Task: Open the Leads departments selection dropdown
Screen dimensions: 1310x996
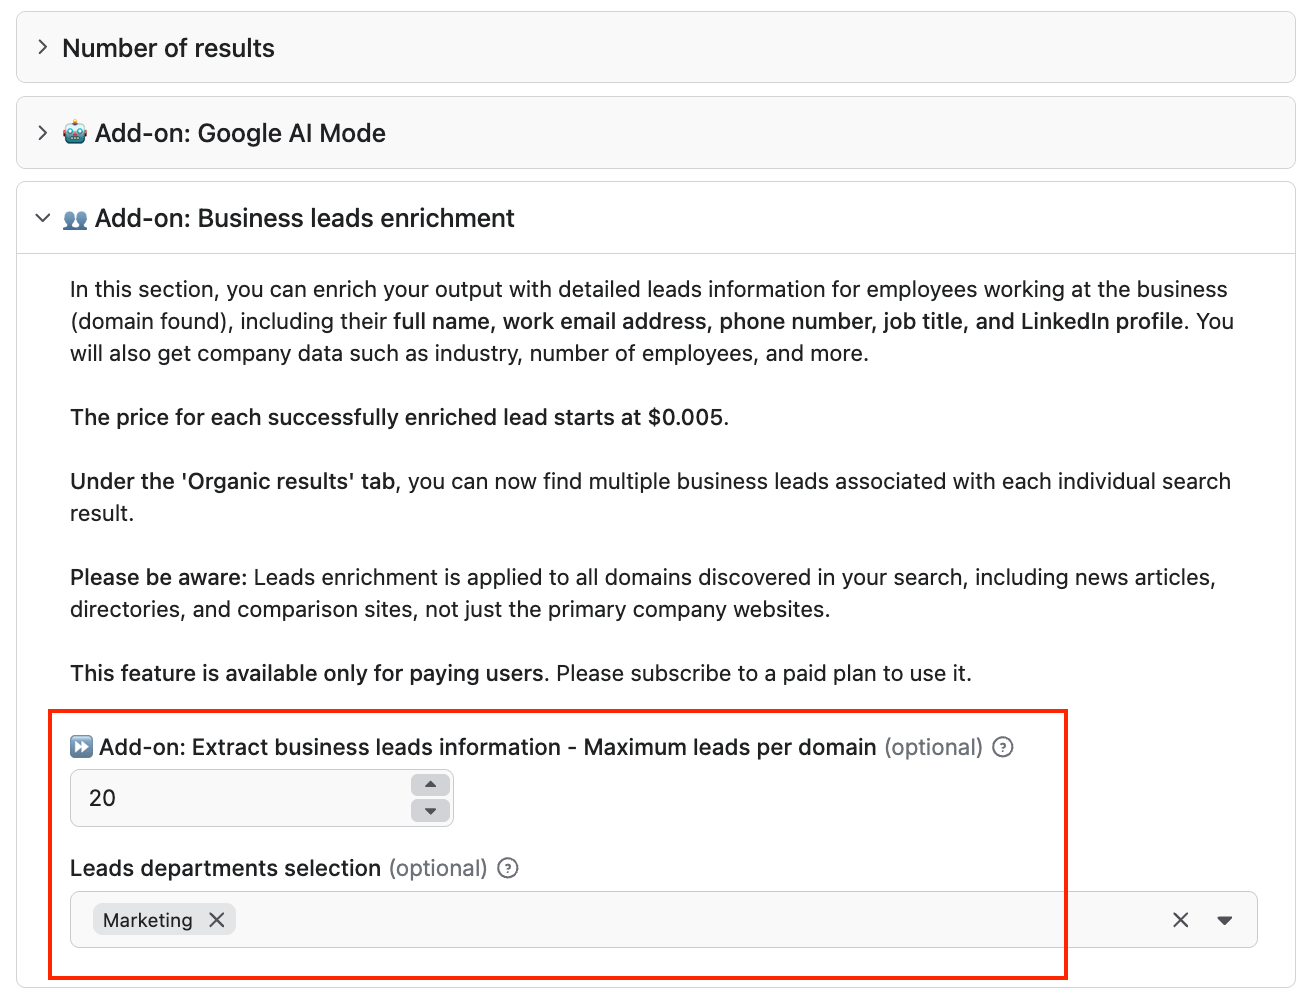Action: [x=1225, y=919]
